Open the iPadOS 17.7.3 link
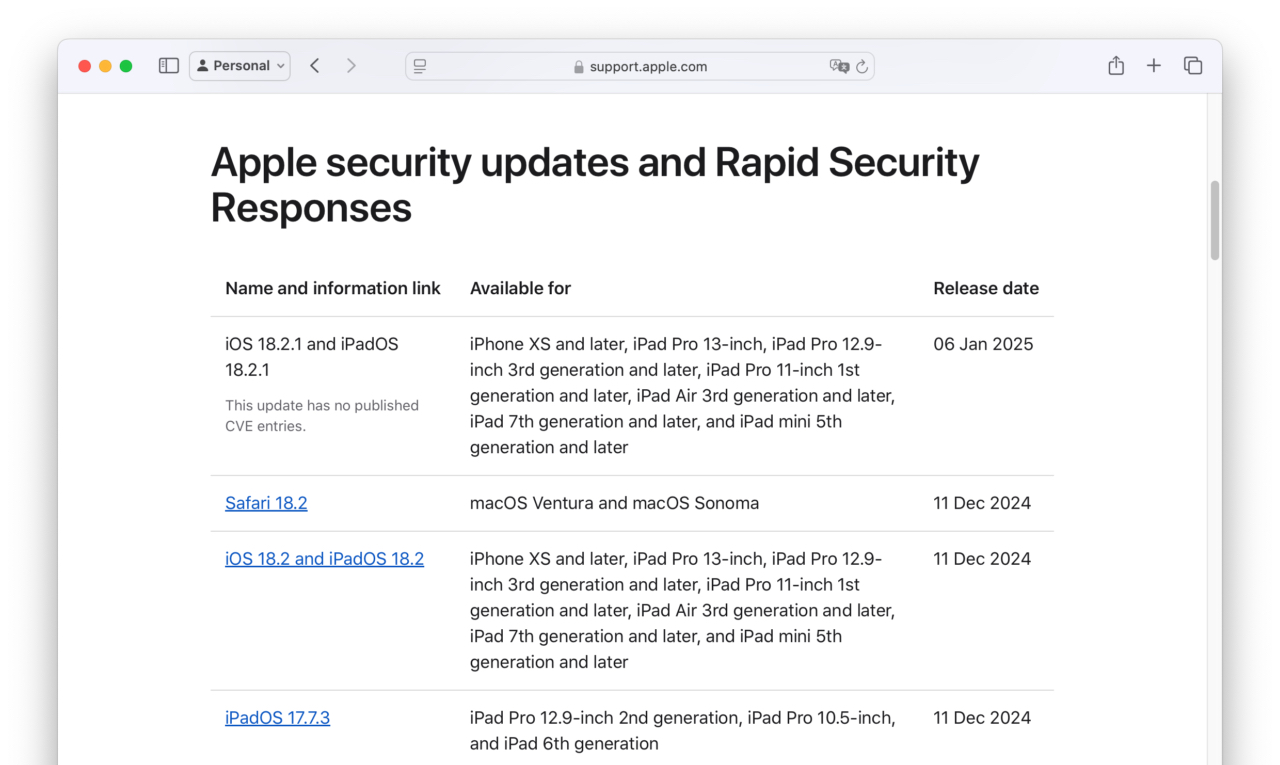The height and width of the screenshot is (765, 1280). click(277, 718)
